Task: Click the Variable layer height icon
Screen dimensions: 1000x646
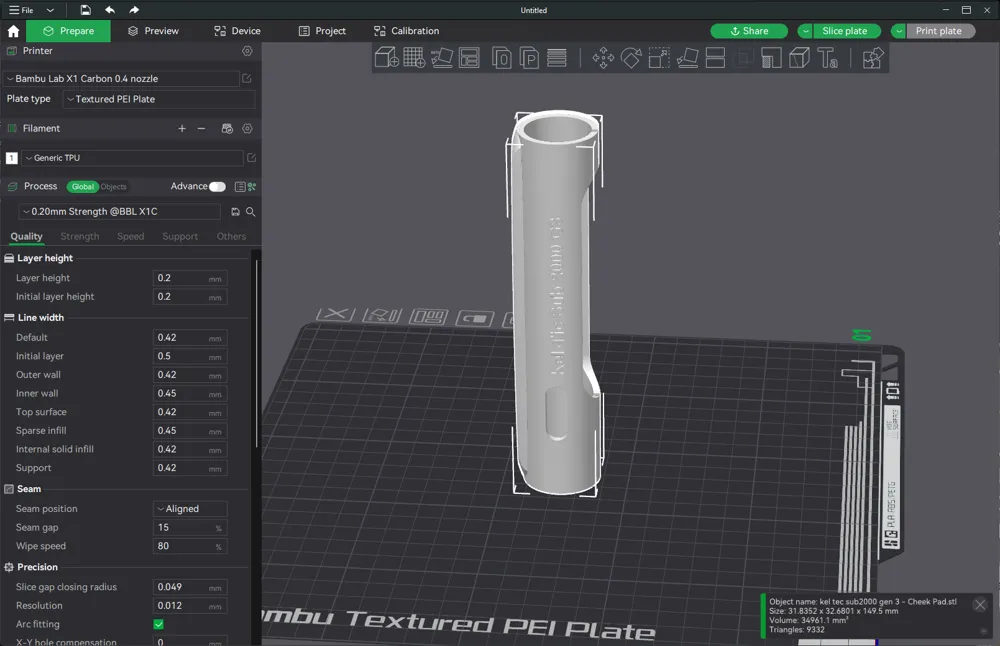Action: pyautogui.click(x=557, y=57)
